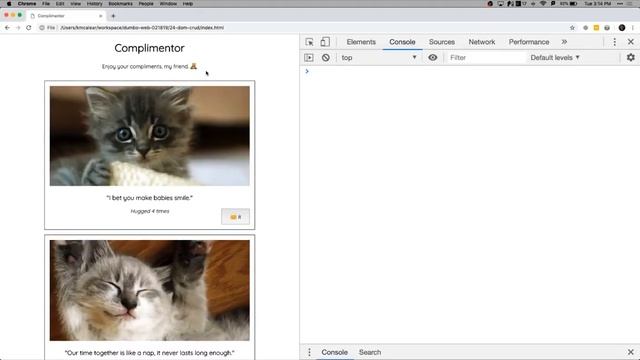Activate the inspect element picker icon
Viewport: 640px width, 360px height.
(x=309, y=42)
